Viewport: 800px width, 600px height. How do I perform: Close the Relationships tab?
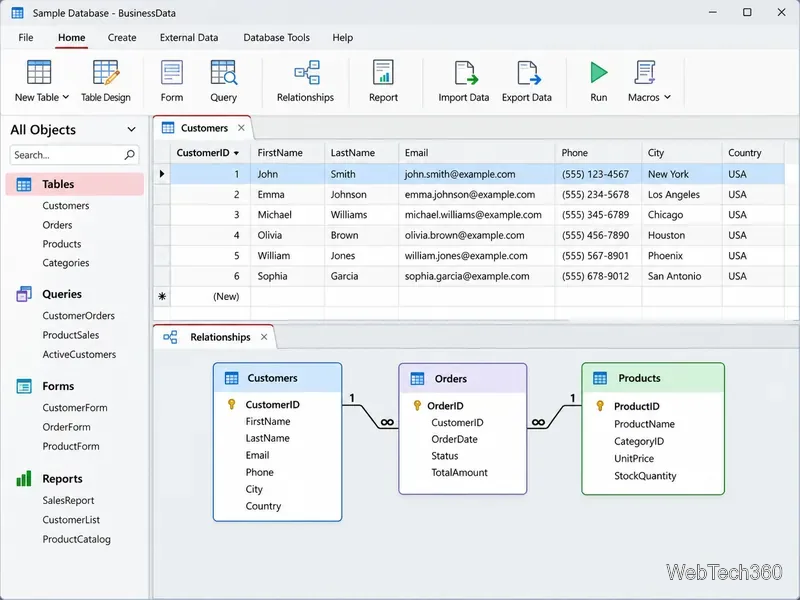tap(264, 337)
